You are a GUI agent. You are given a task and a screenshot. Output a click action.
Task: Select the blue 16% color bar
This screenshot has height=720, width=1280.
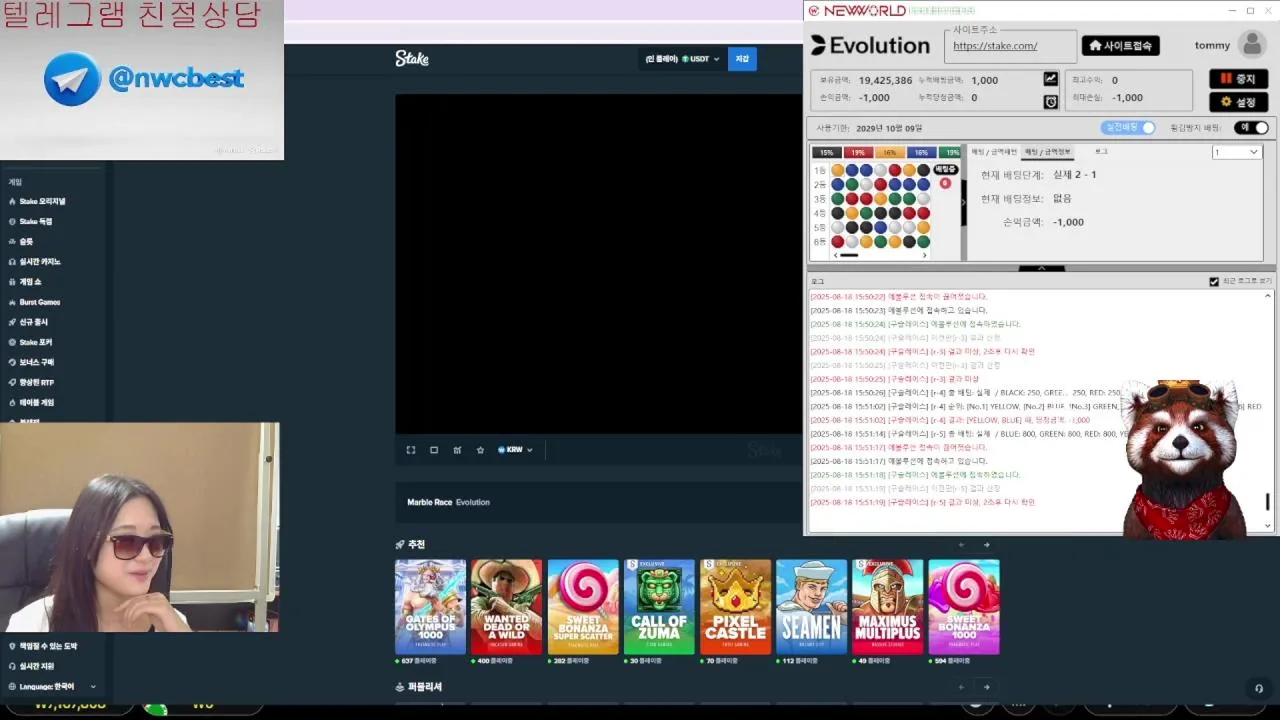[920, 153]
